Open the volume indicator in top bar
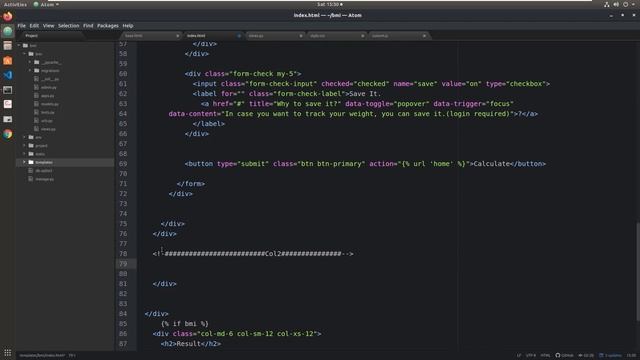Viewport: 640px width, 360px height. (x=616, y=4)
